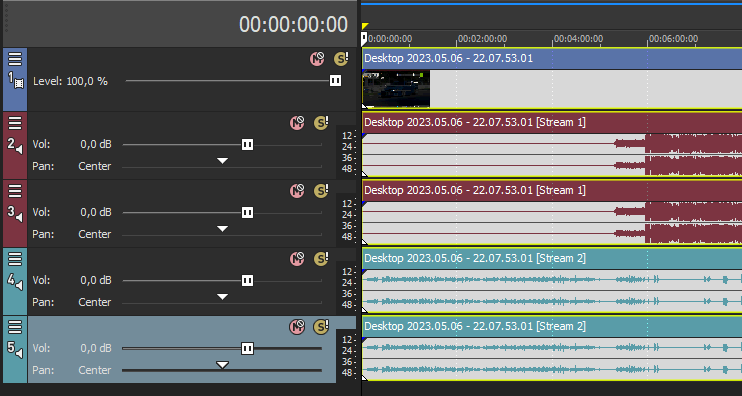This screenshot has height=396, width=742.
Task: Solo video track 1
Action: (x=341, y=59)
